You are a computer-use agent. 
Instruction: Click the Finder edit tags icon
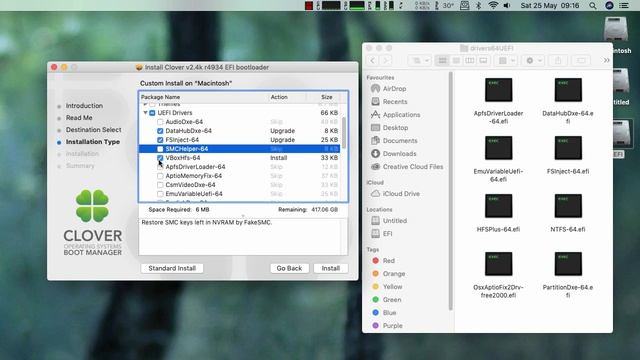click(x=581, y=60)
